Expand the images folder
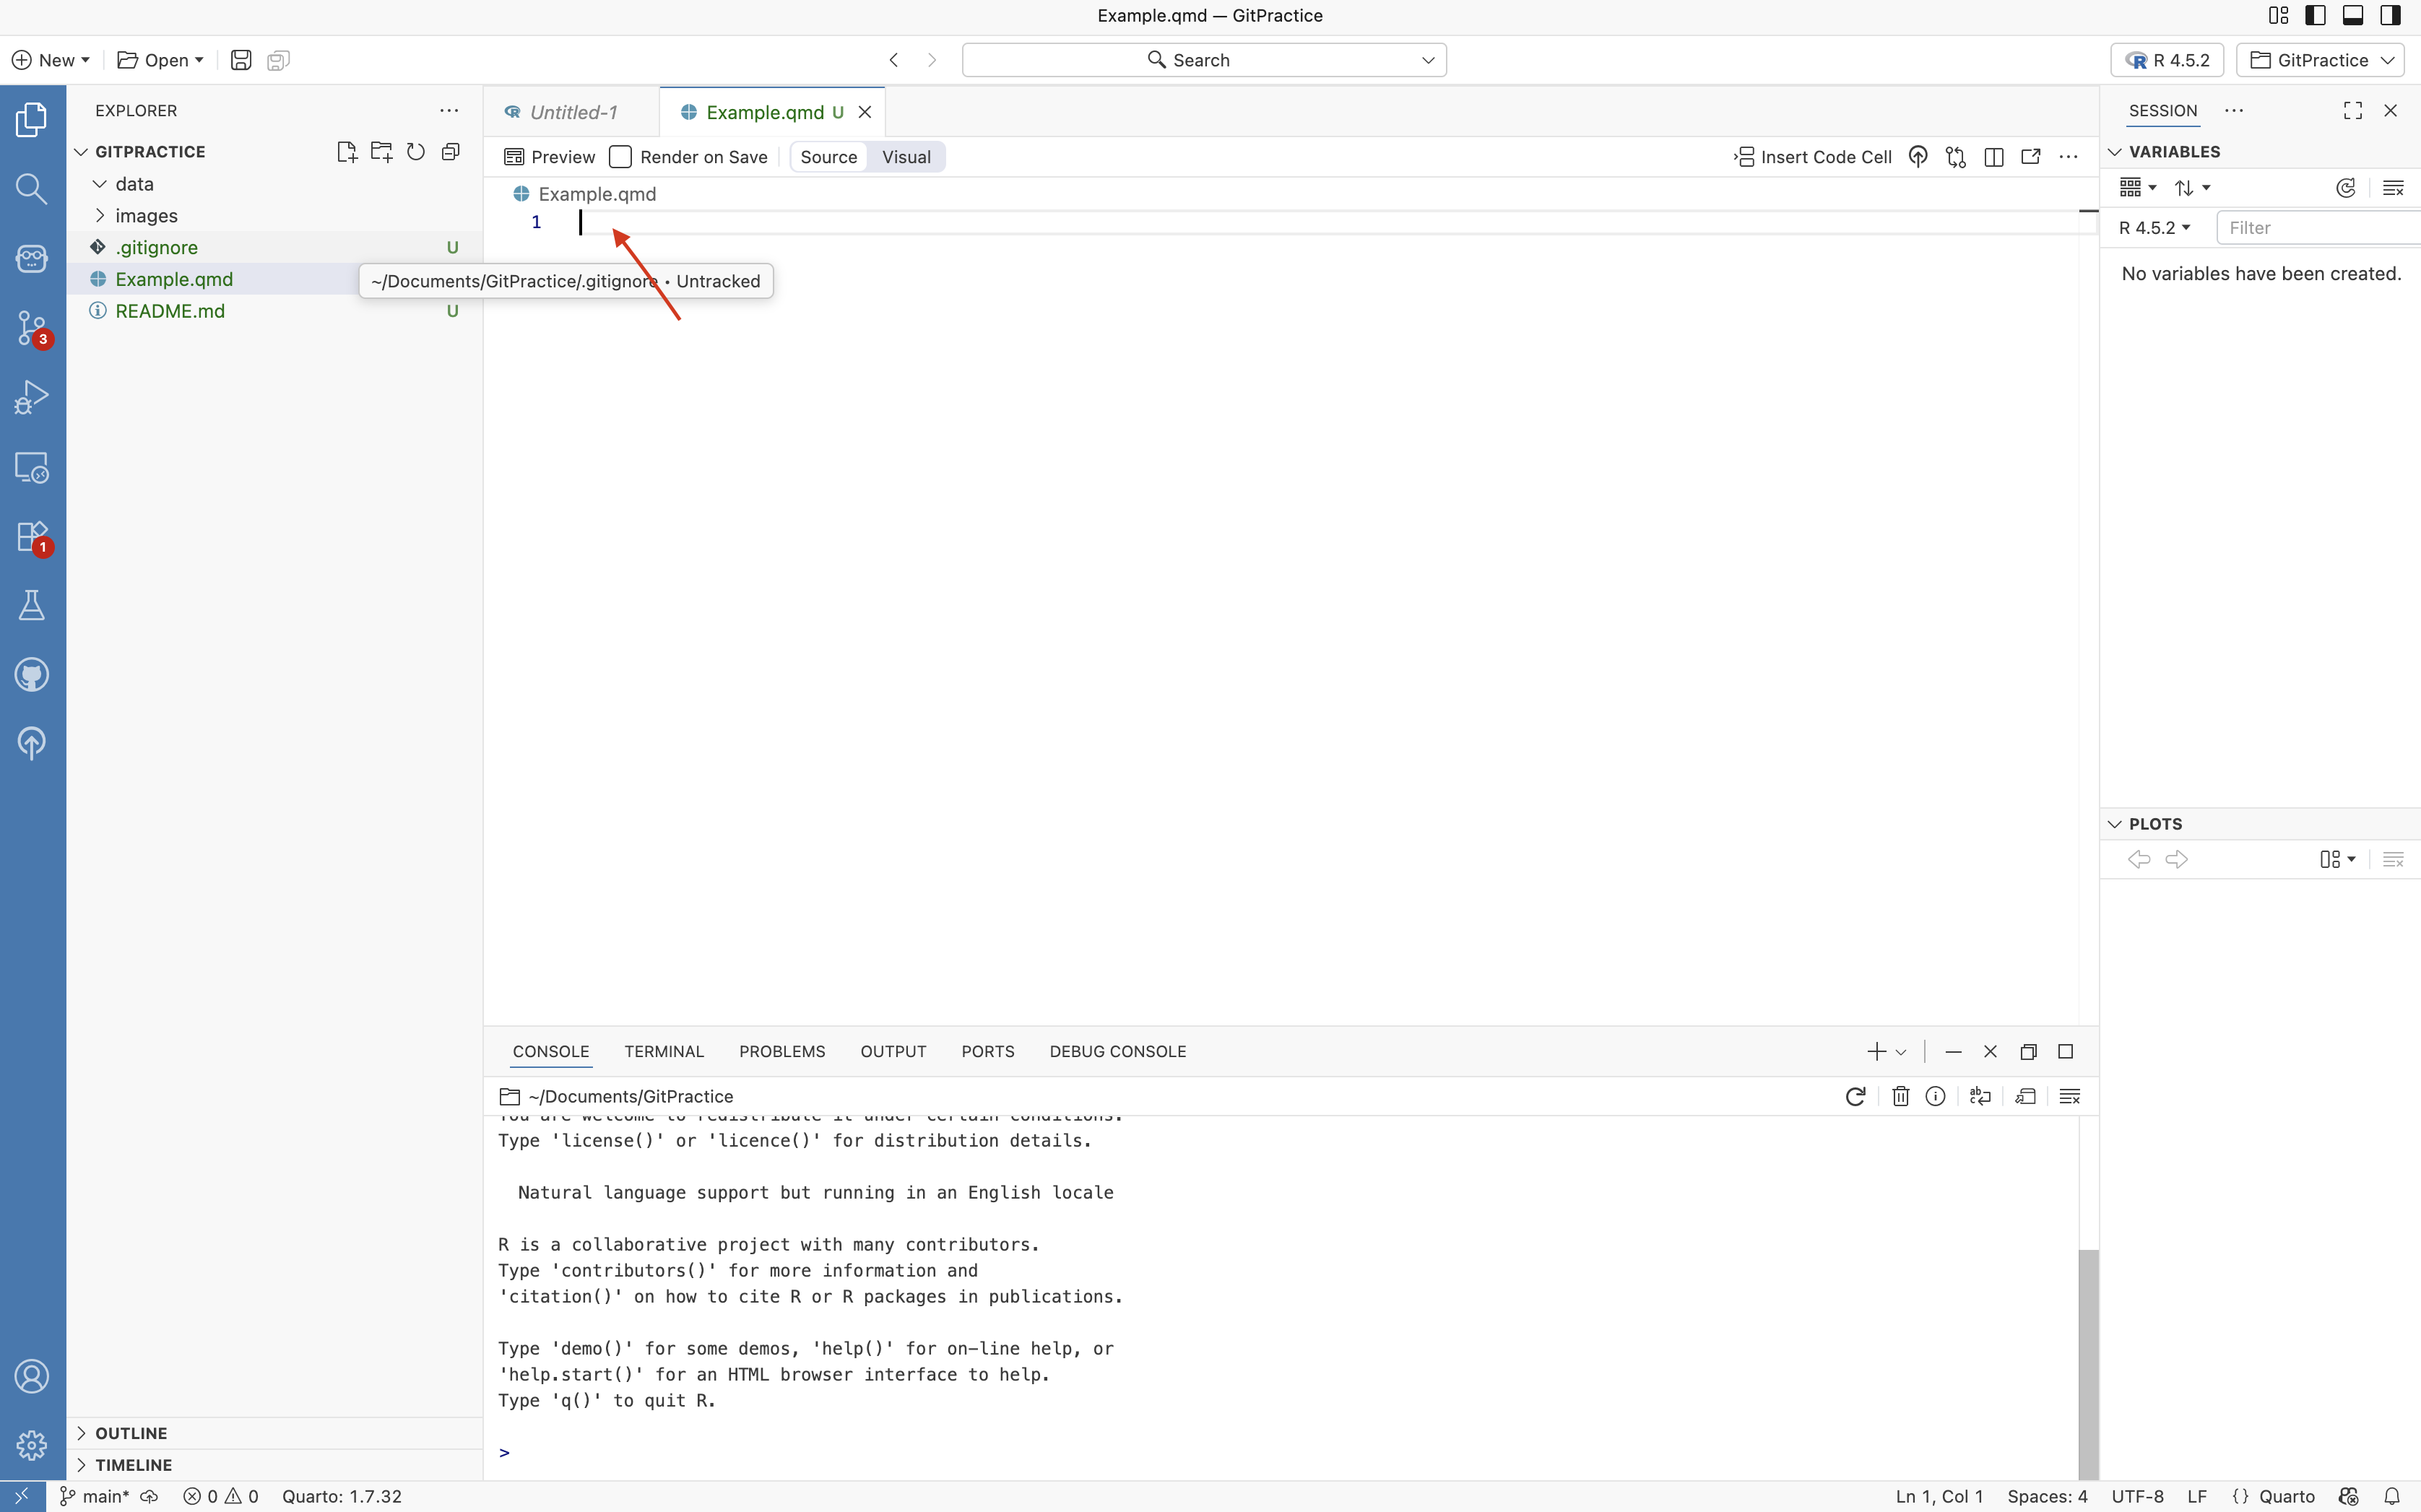 tap(146, 216)
